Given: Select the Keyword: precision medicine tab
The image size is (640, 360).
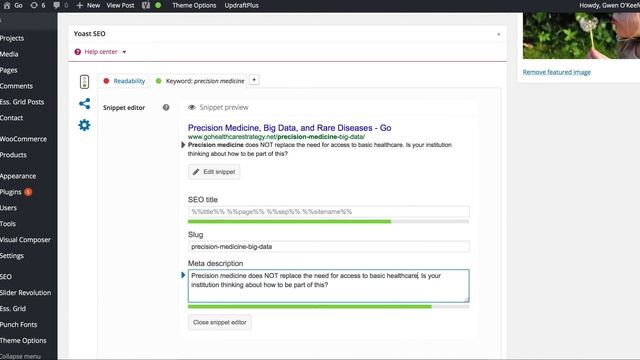Looking at the screenshot, I should click(199, 81).
